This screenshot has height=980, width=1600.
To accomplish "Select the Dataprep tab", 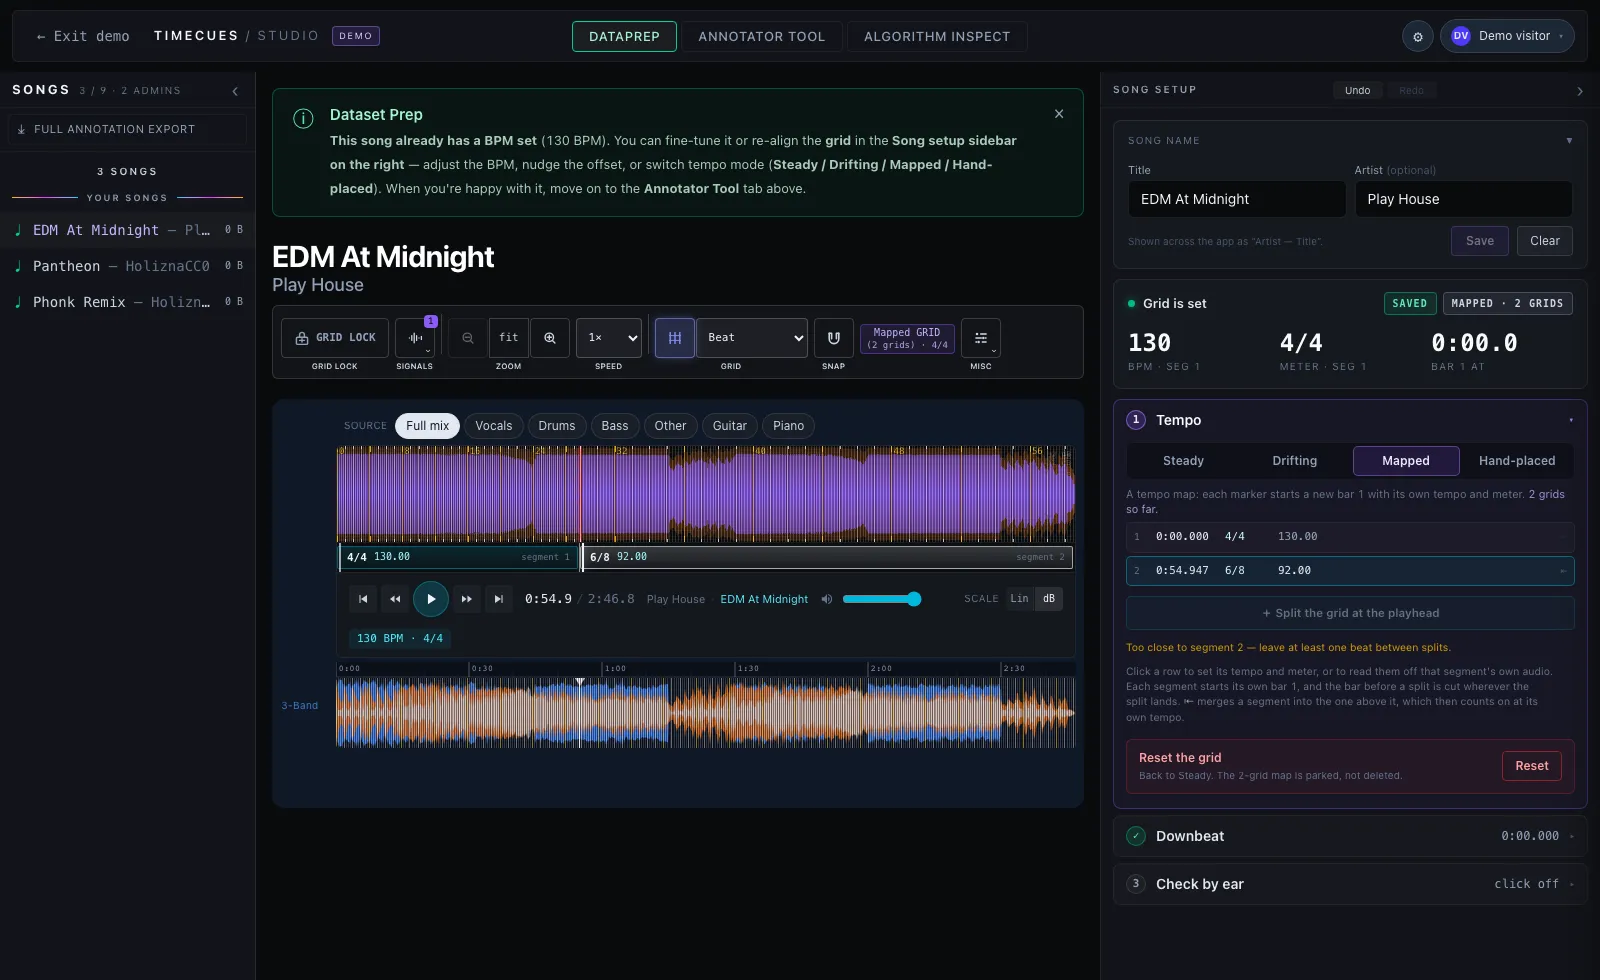I will 624,36.
